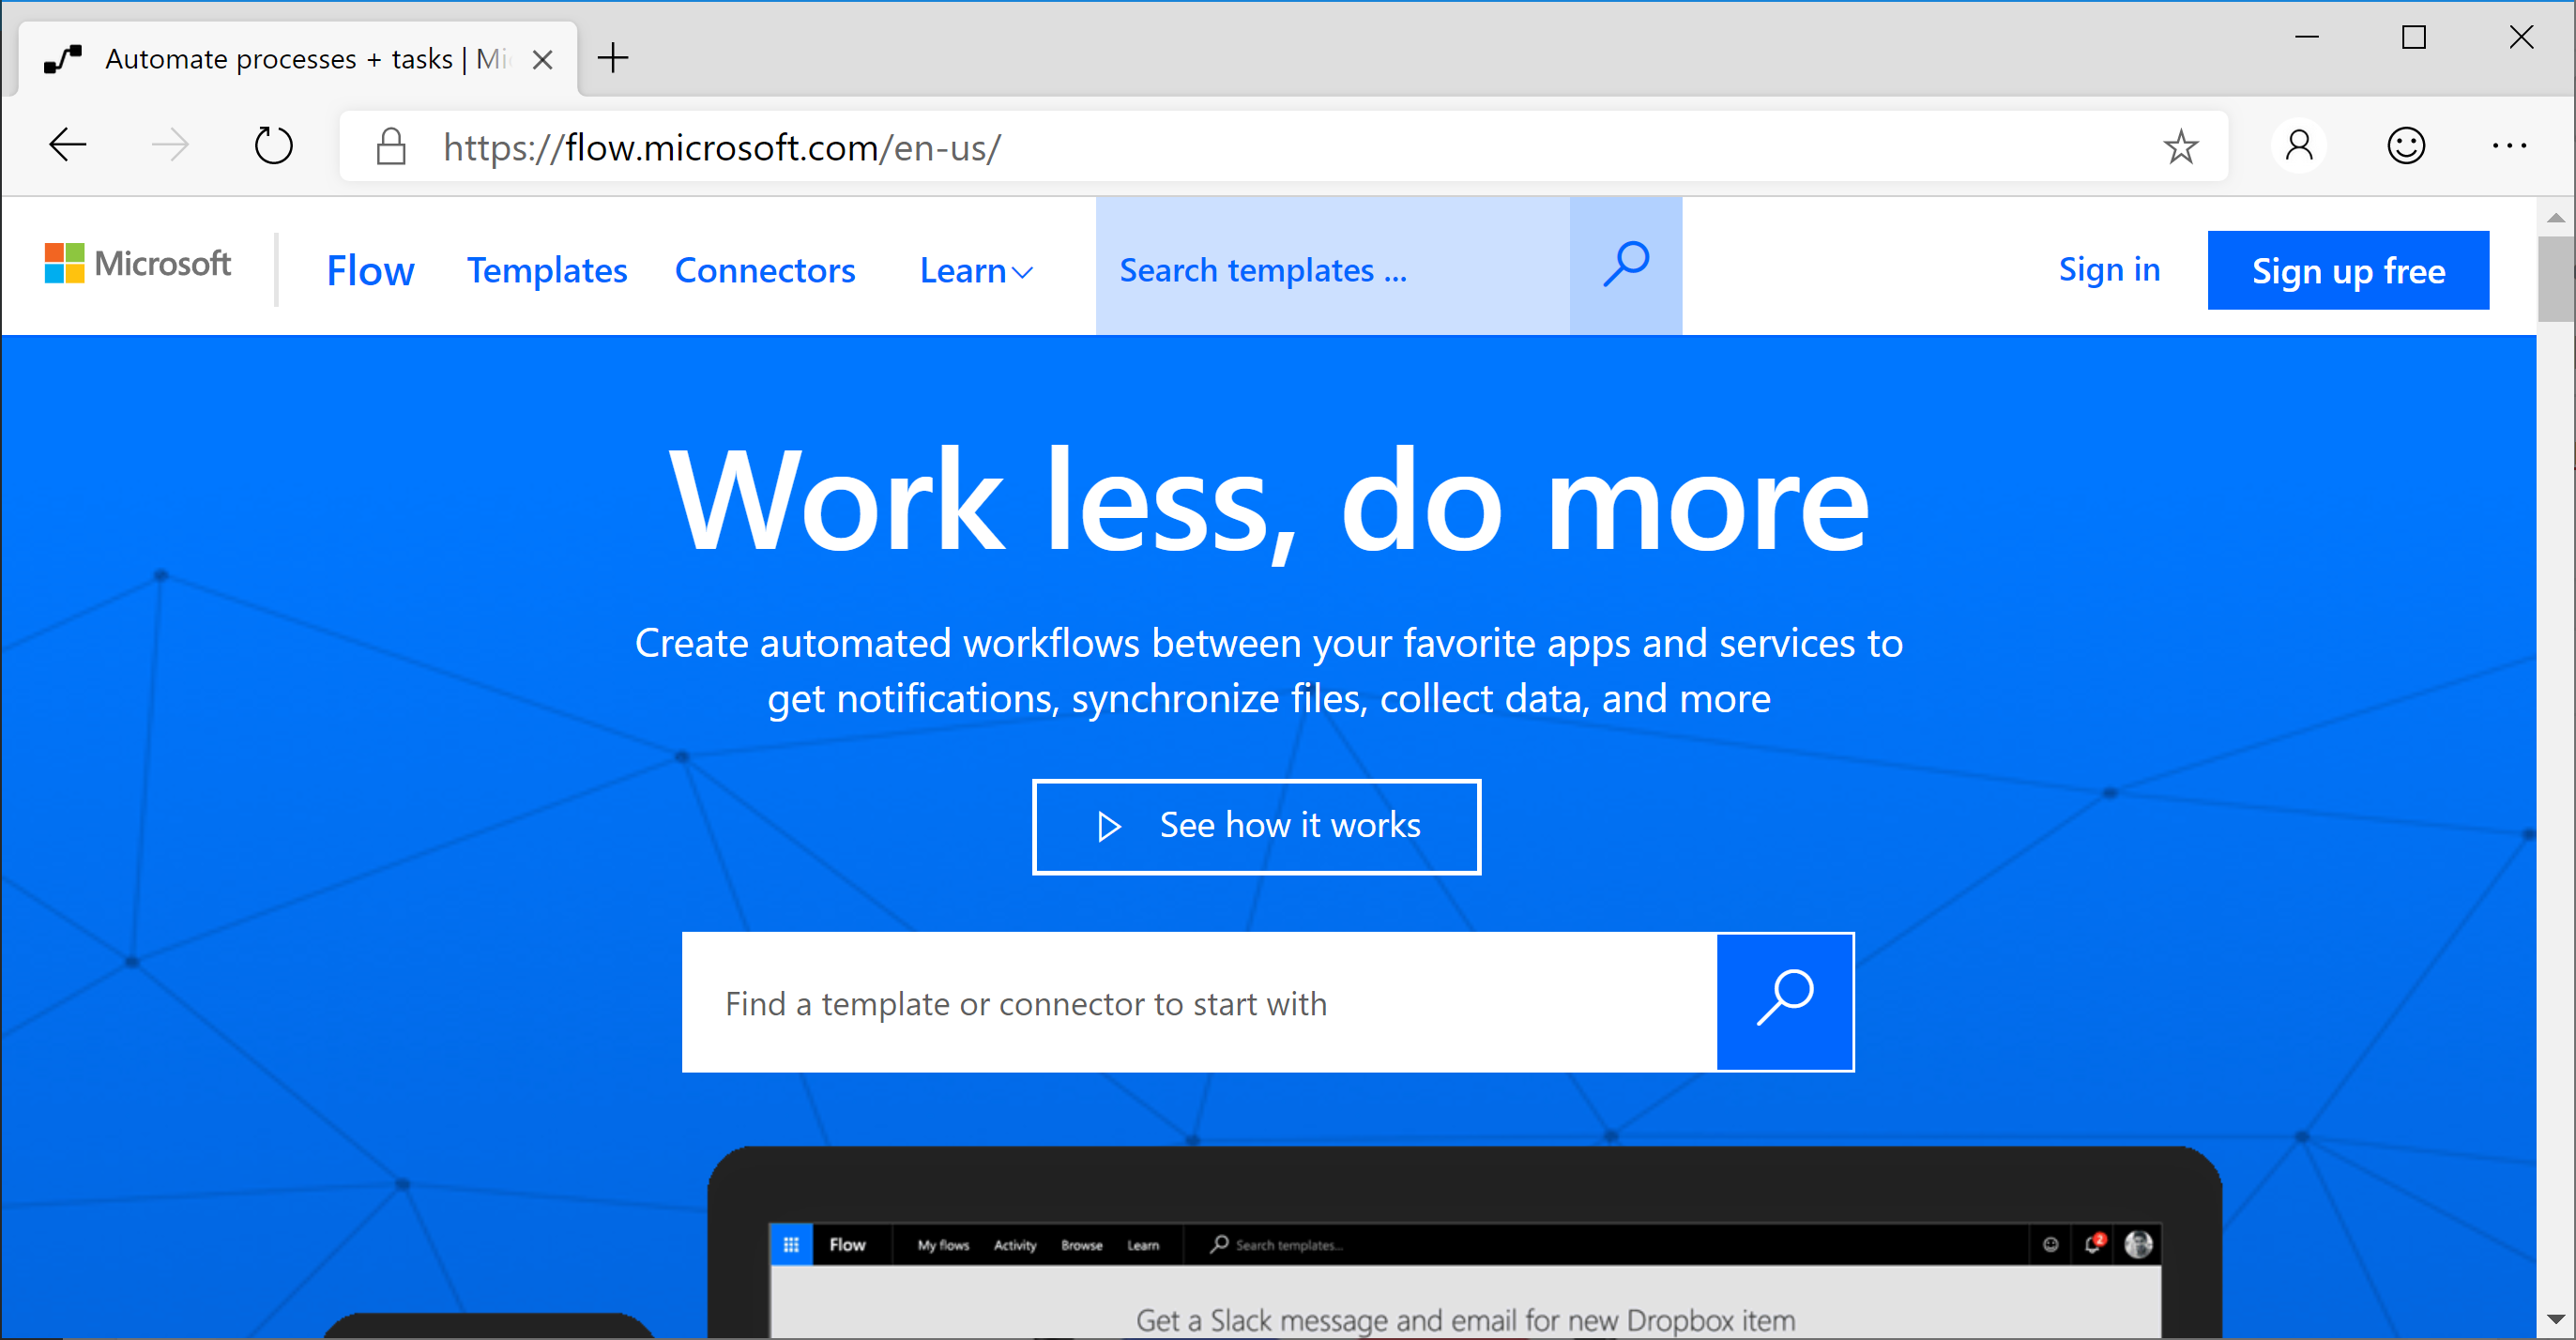Screen dimensions: 2576x1340
Task: Open the user profile icon
Action: coord(2299,146)
